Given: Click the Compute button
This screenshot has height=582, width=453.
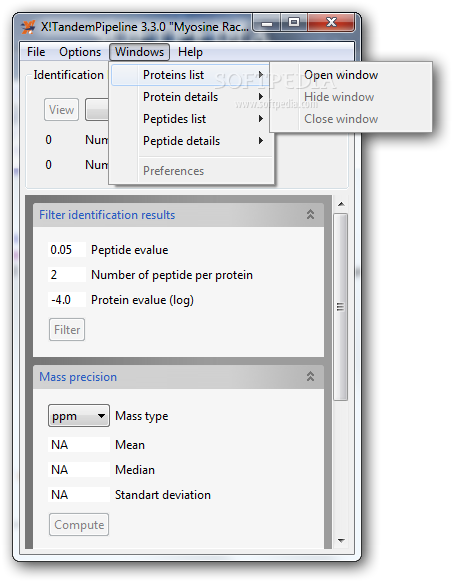Looking at the screenshot, I should coord(79,524).
